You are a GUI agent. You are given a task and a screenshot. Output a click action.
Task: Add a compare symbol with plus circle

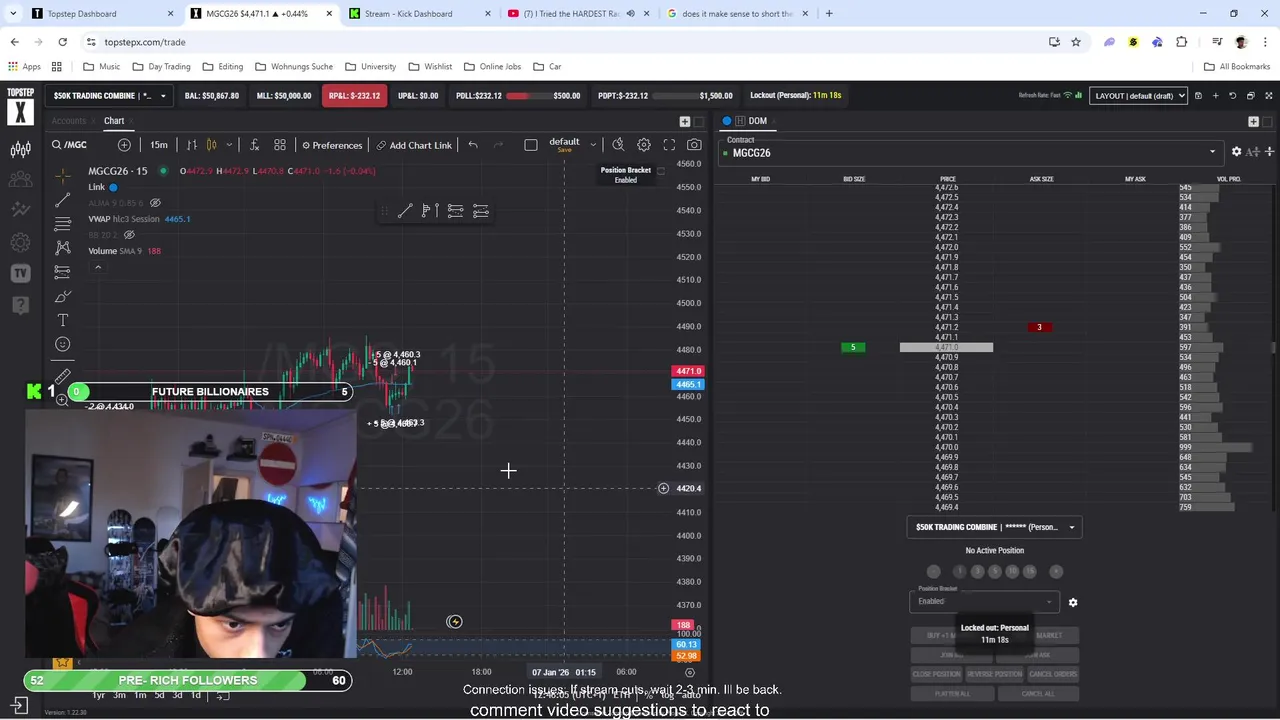pos(124,145)
